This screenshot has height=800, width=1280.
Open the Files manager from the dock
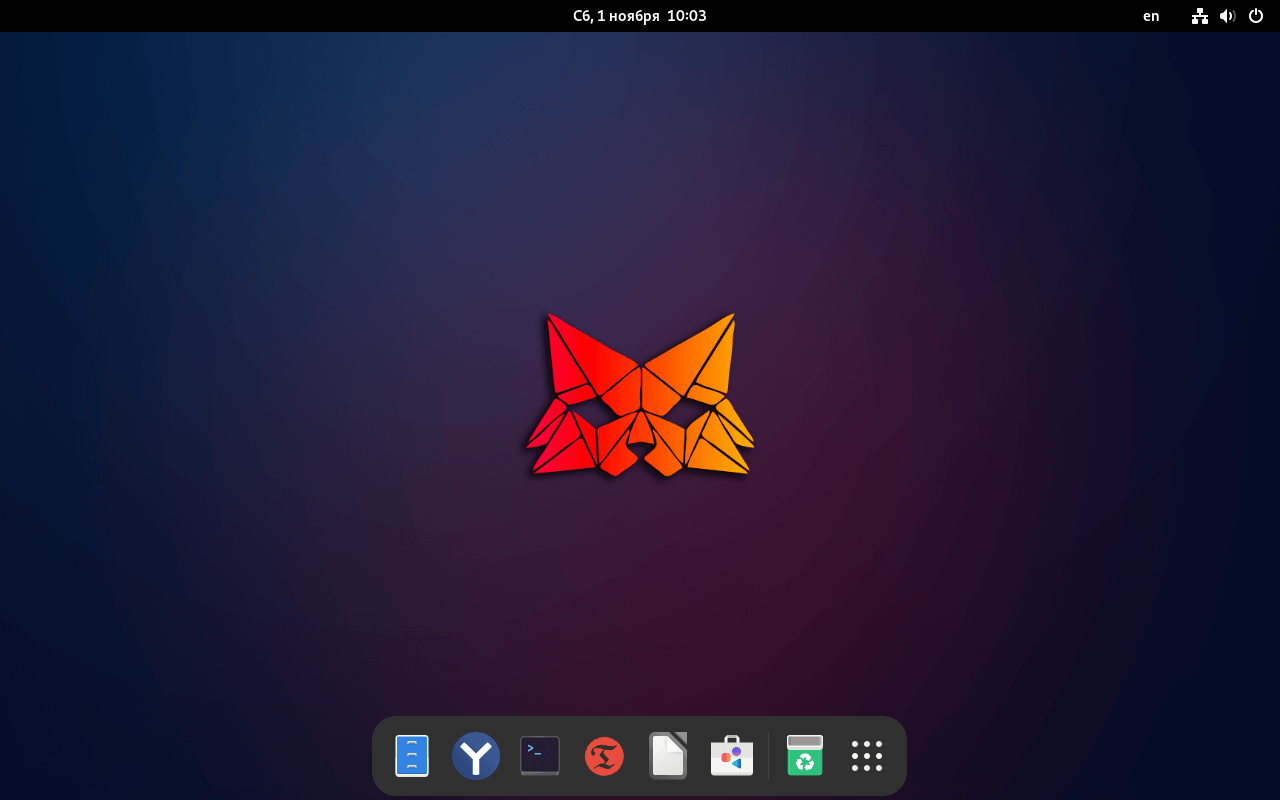click(412, 756)
